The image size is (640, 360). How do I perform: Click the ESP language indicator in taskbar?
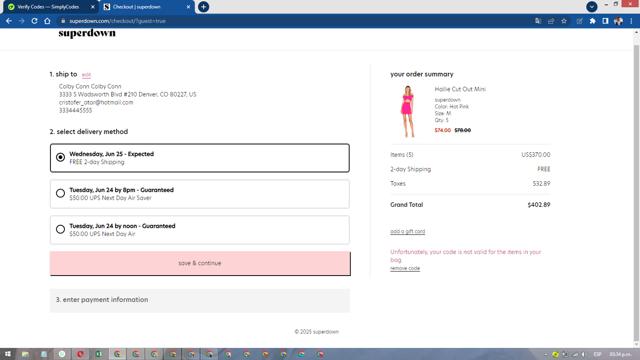point(598,354)
